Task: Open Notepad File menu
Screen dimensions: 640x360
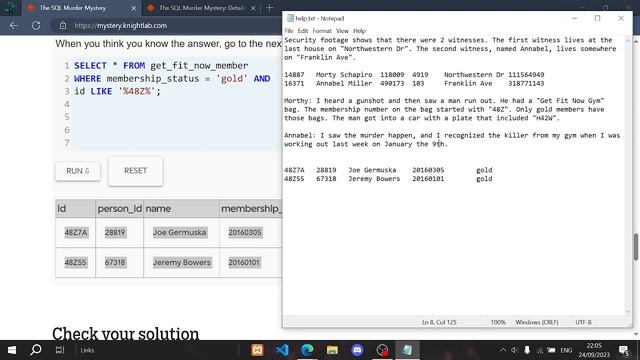Action: (x=289, y=31)
